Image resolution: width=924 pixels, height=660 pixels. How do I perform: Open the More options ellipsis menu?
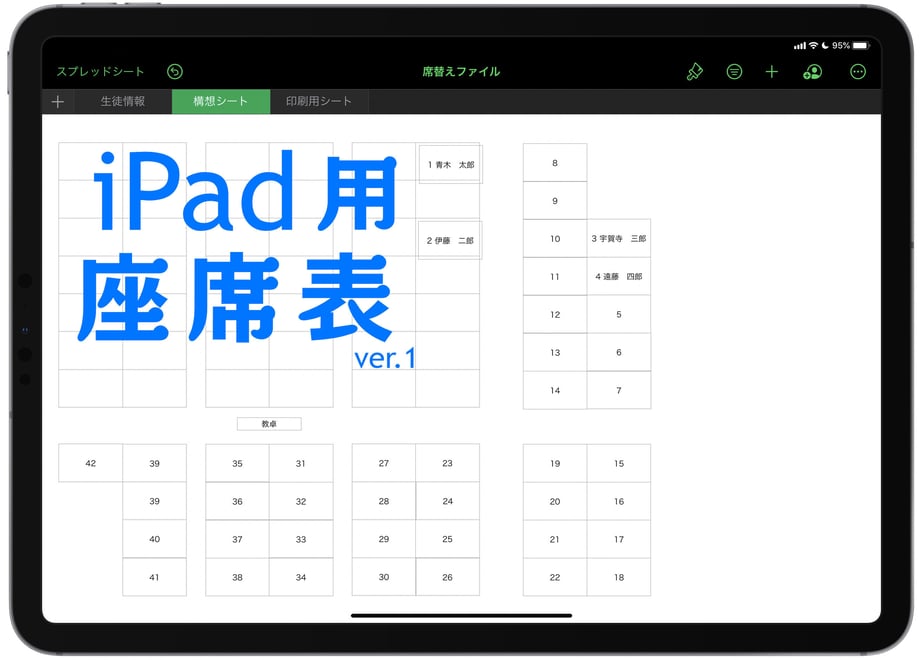click(858, 72)
